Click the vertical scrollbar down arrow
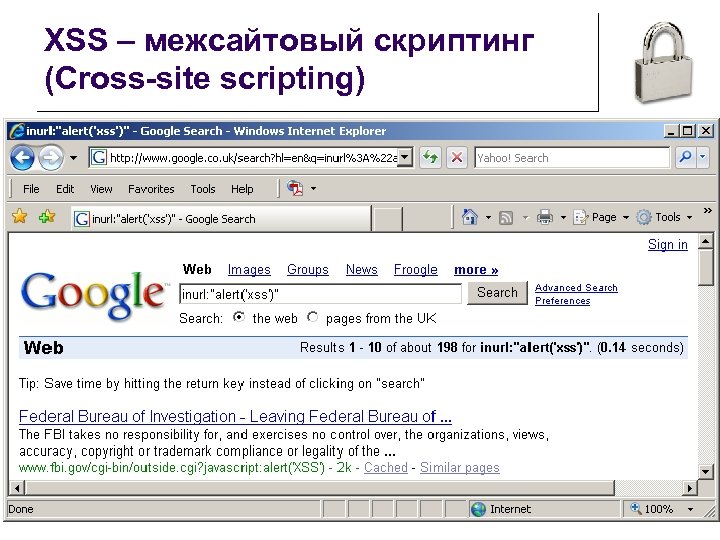Viewport: 720px width, 540px height. (705, 471)
